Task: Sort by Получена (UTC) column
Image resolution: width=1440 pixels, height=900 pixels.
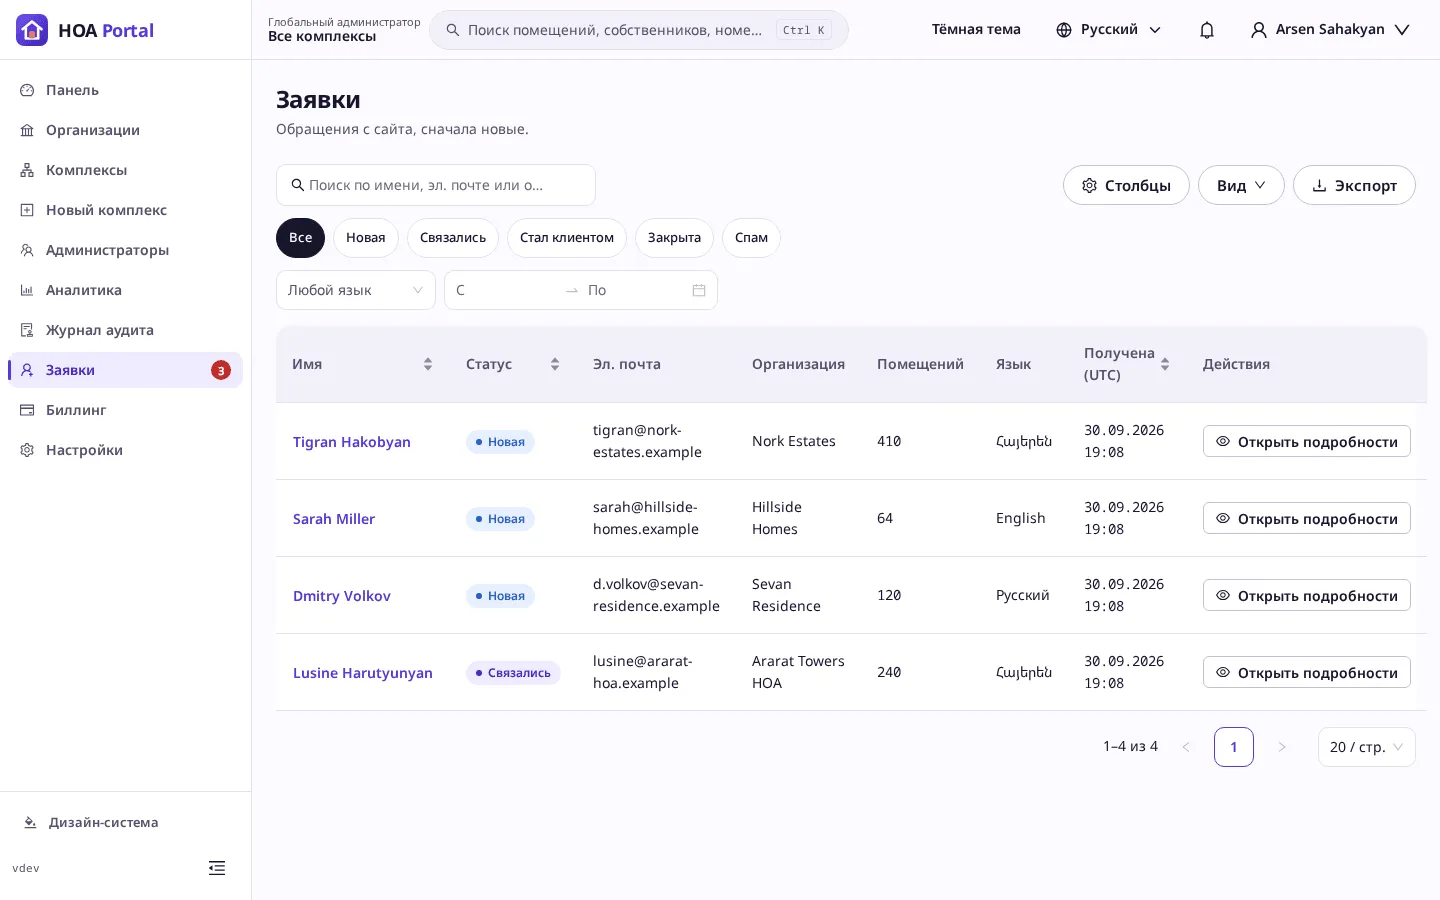Action: pos(1126,364)
